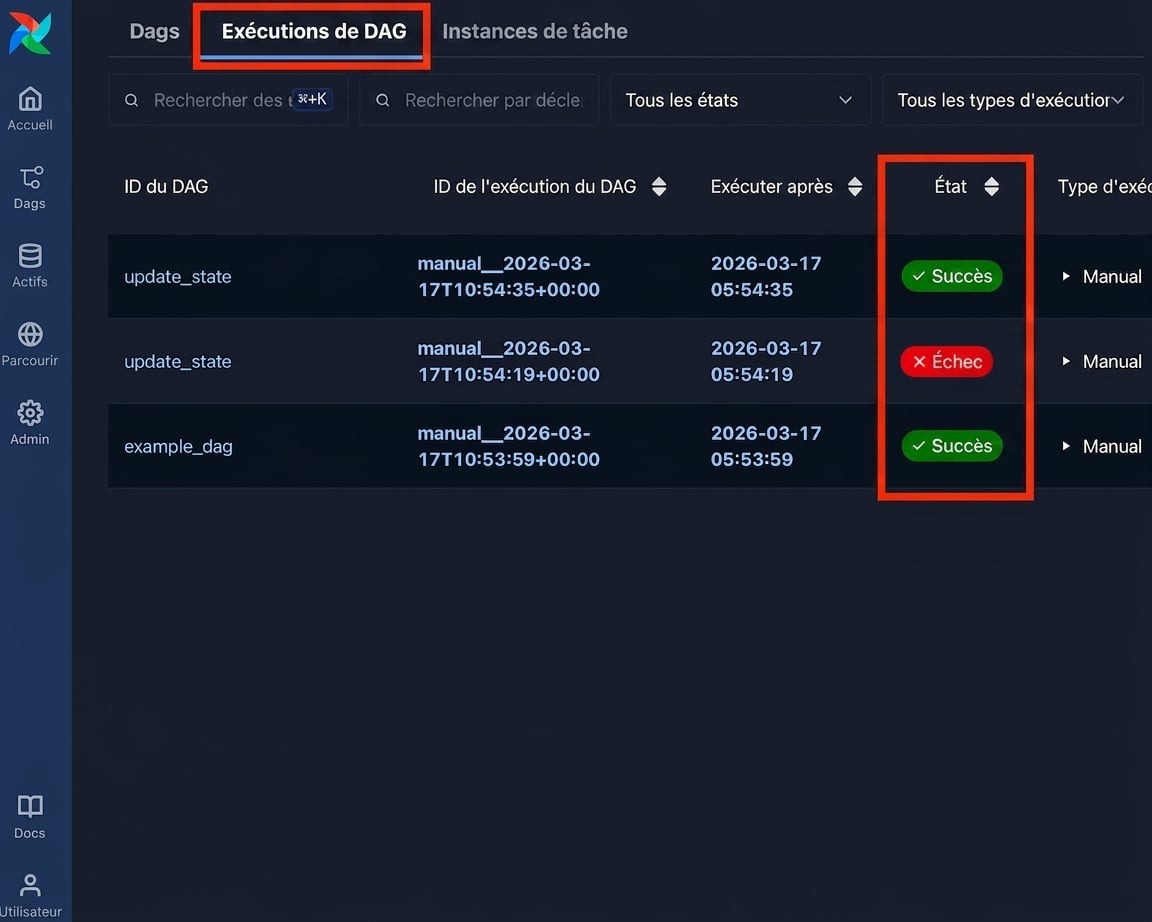Open run manual__2026-03-17T10:54:19+00:00
Image resolution: width=1152 pixels, height=922 pixels.
(x=508, y=361)
